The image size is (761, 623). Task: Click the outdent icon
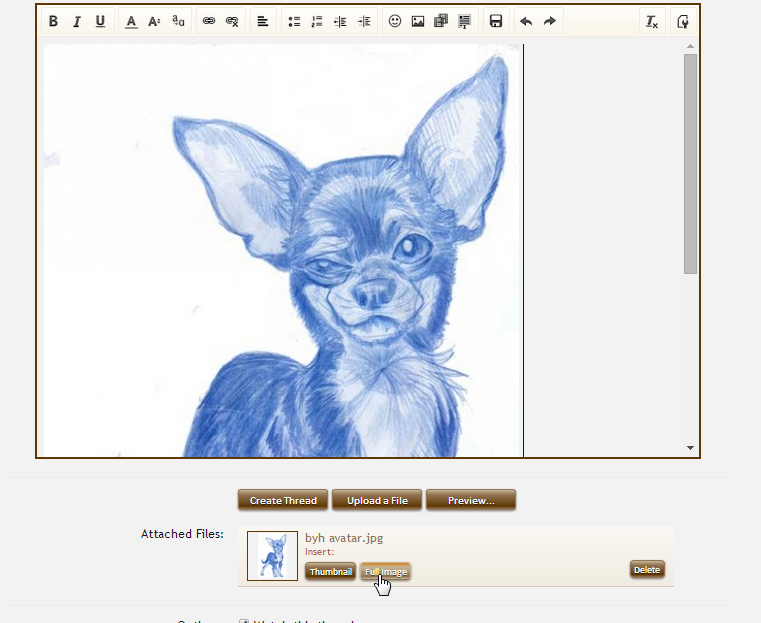click(x=340, y=21)
